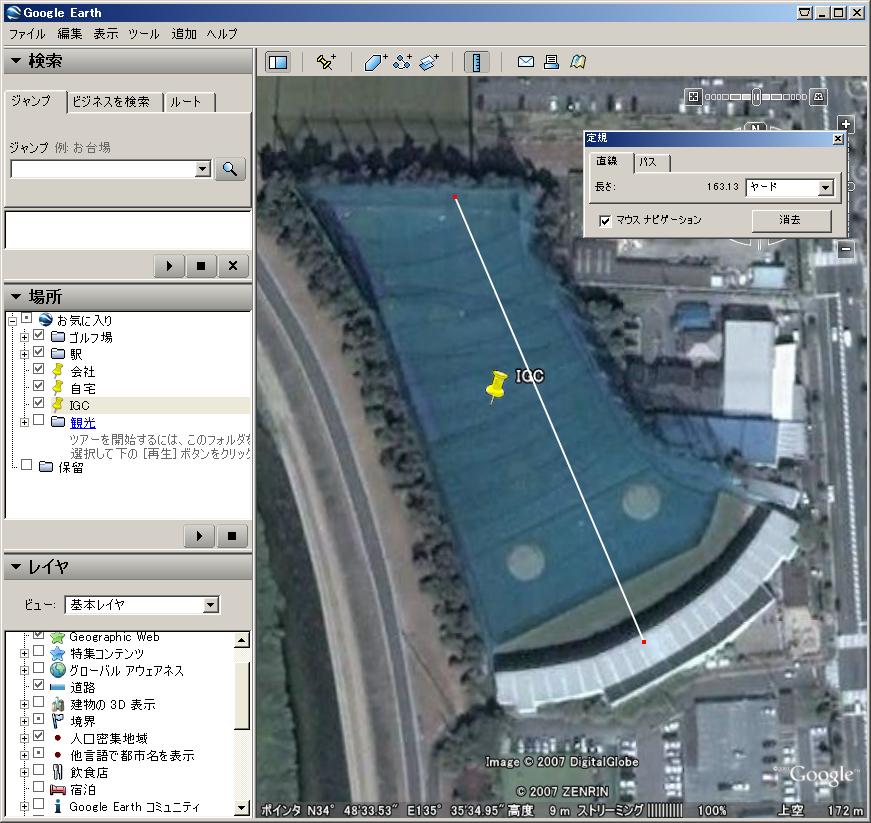
Task: Click the search magnifier button
Action: 230,169
